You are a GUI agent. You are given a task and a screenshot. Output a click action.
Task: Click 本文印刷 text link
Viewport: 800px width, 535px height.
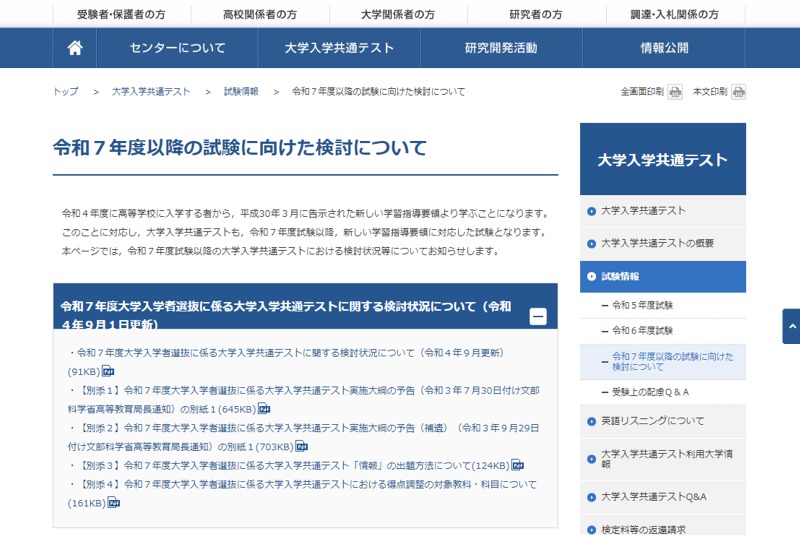(710, 92)
